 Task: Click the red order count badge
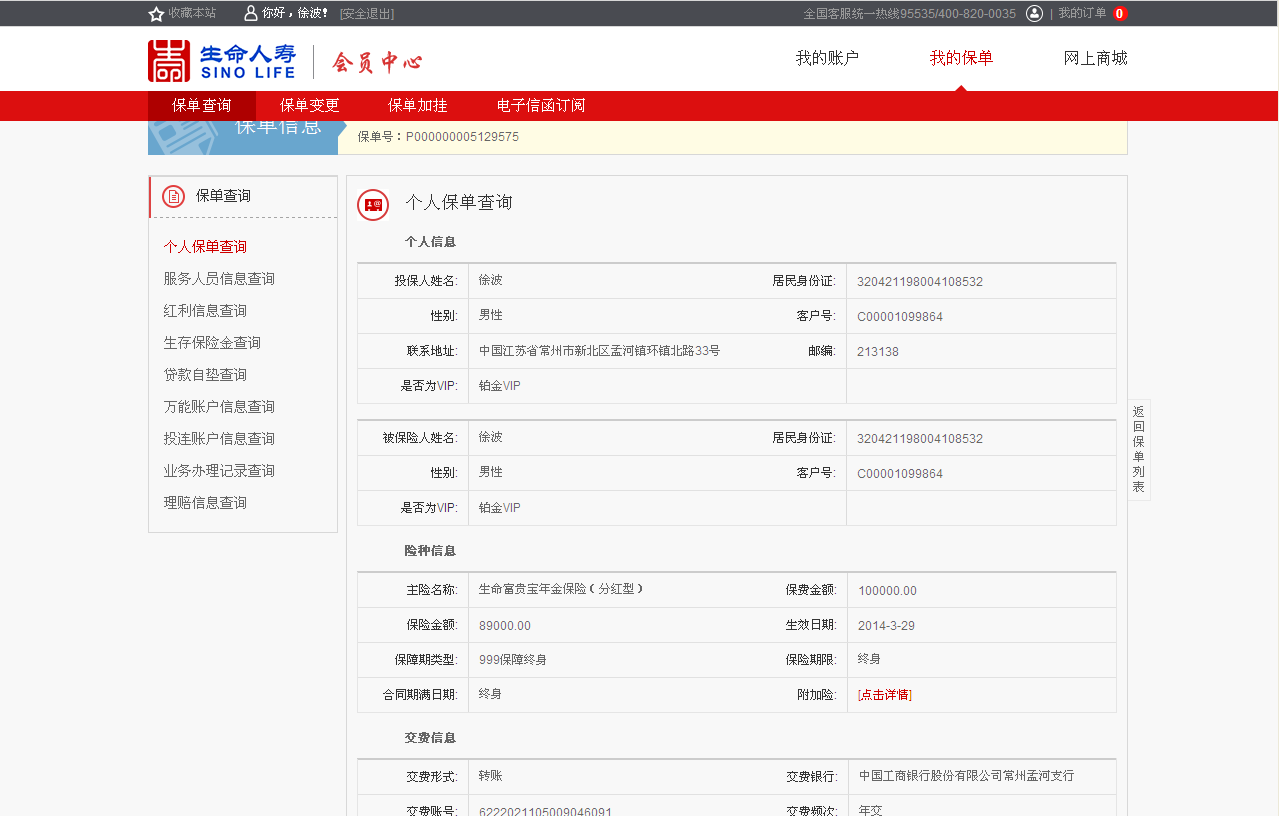click(x=1119, y=14)
